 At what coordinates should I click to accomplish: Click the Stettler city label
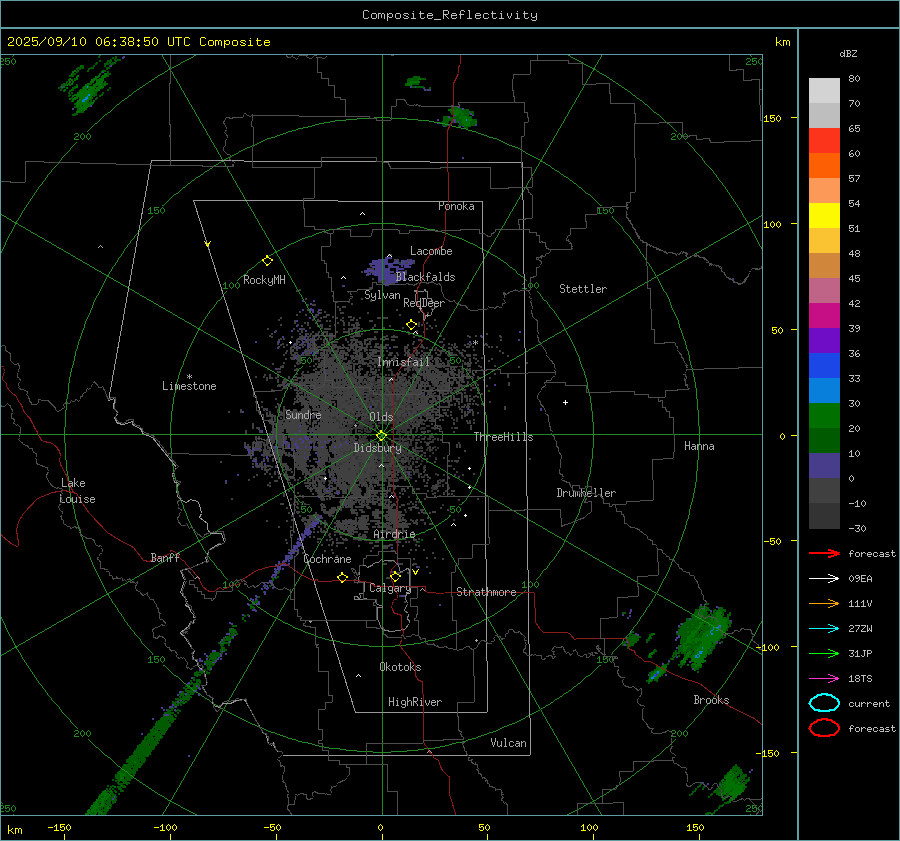click(583, 289)
